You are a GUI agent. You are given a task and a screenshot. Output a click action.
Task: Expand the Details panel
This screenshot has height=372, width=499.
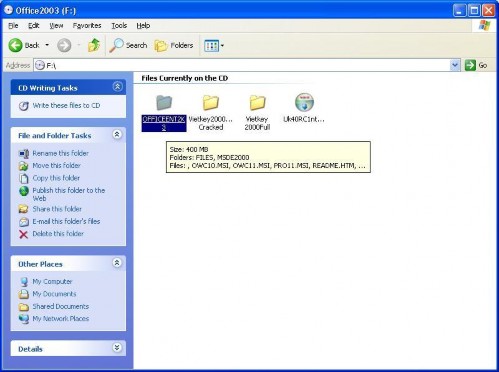[x=117, y=348]
